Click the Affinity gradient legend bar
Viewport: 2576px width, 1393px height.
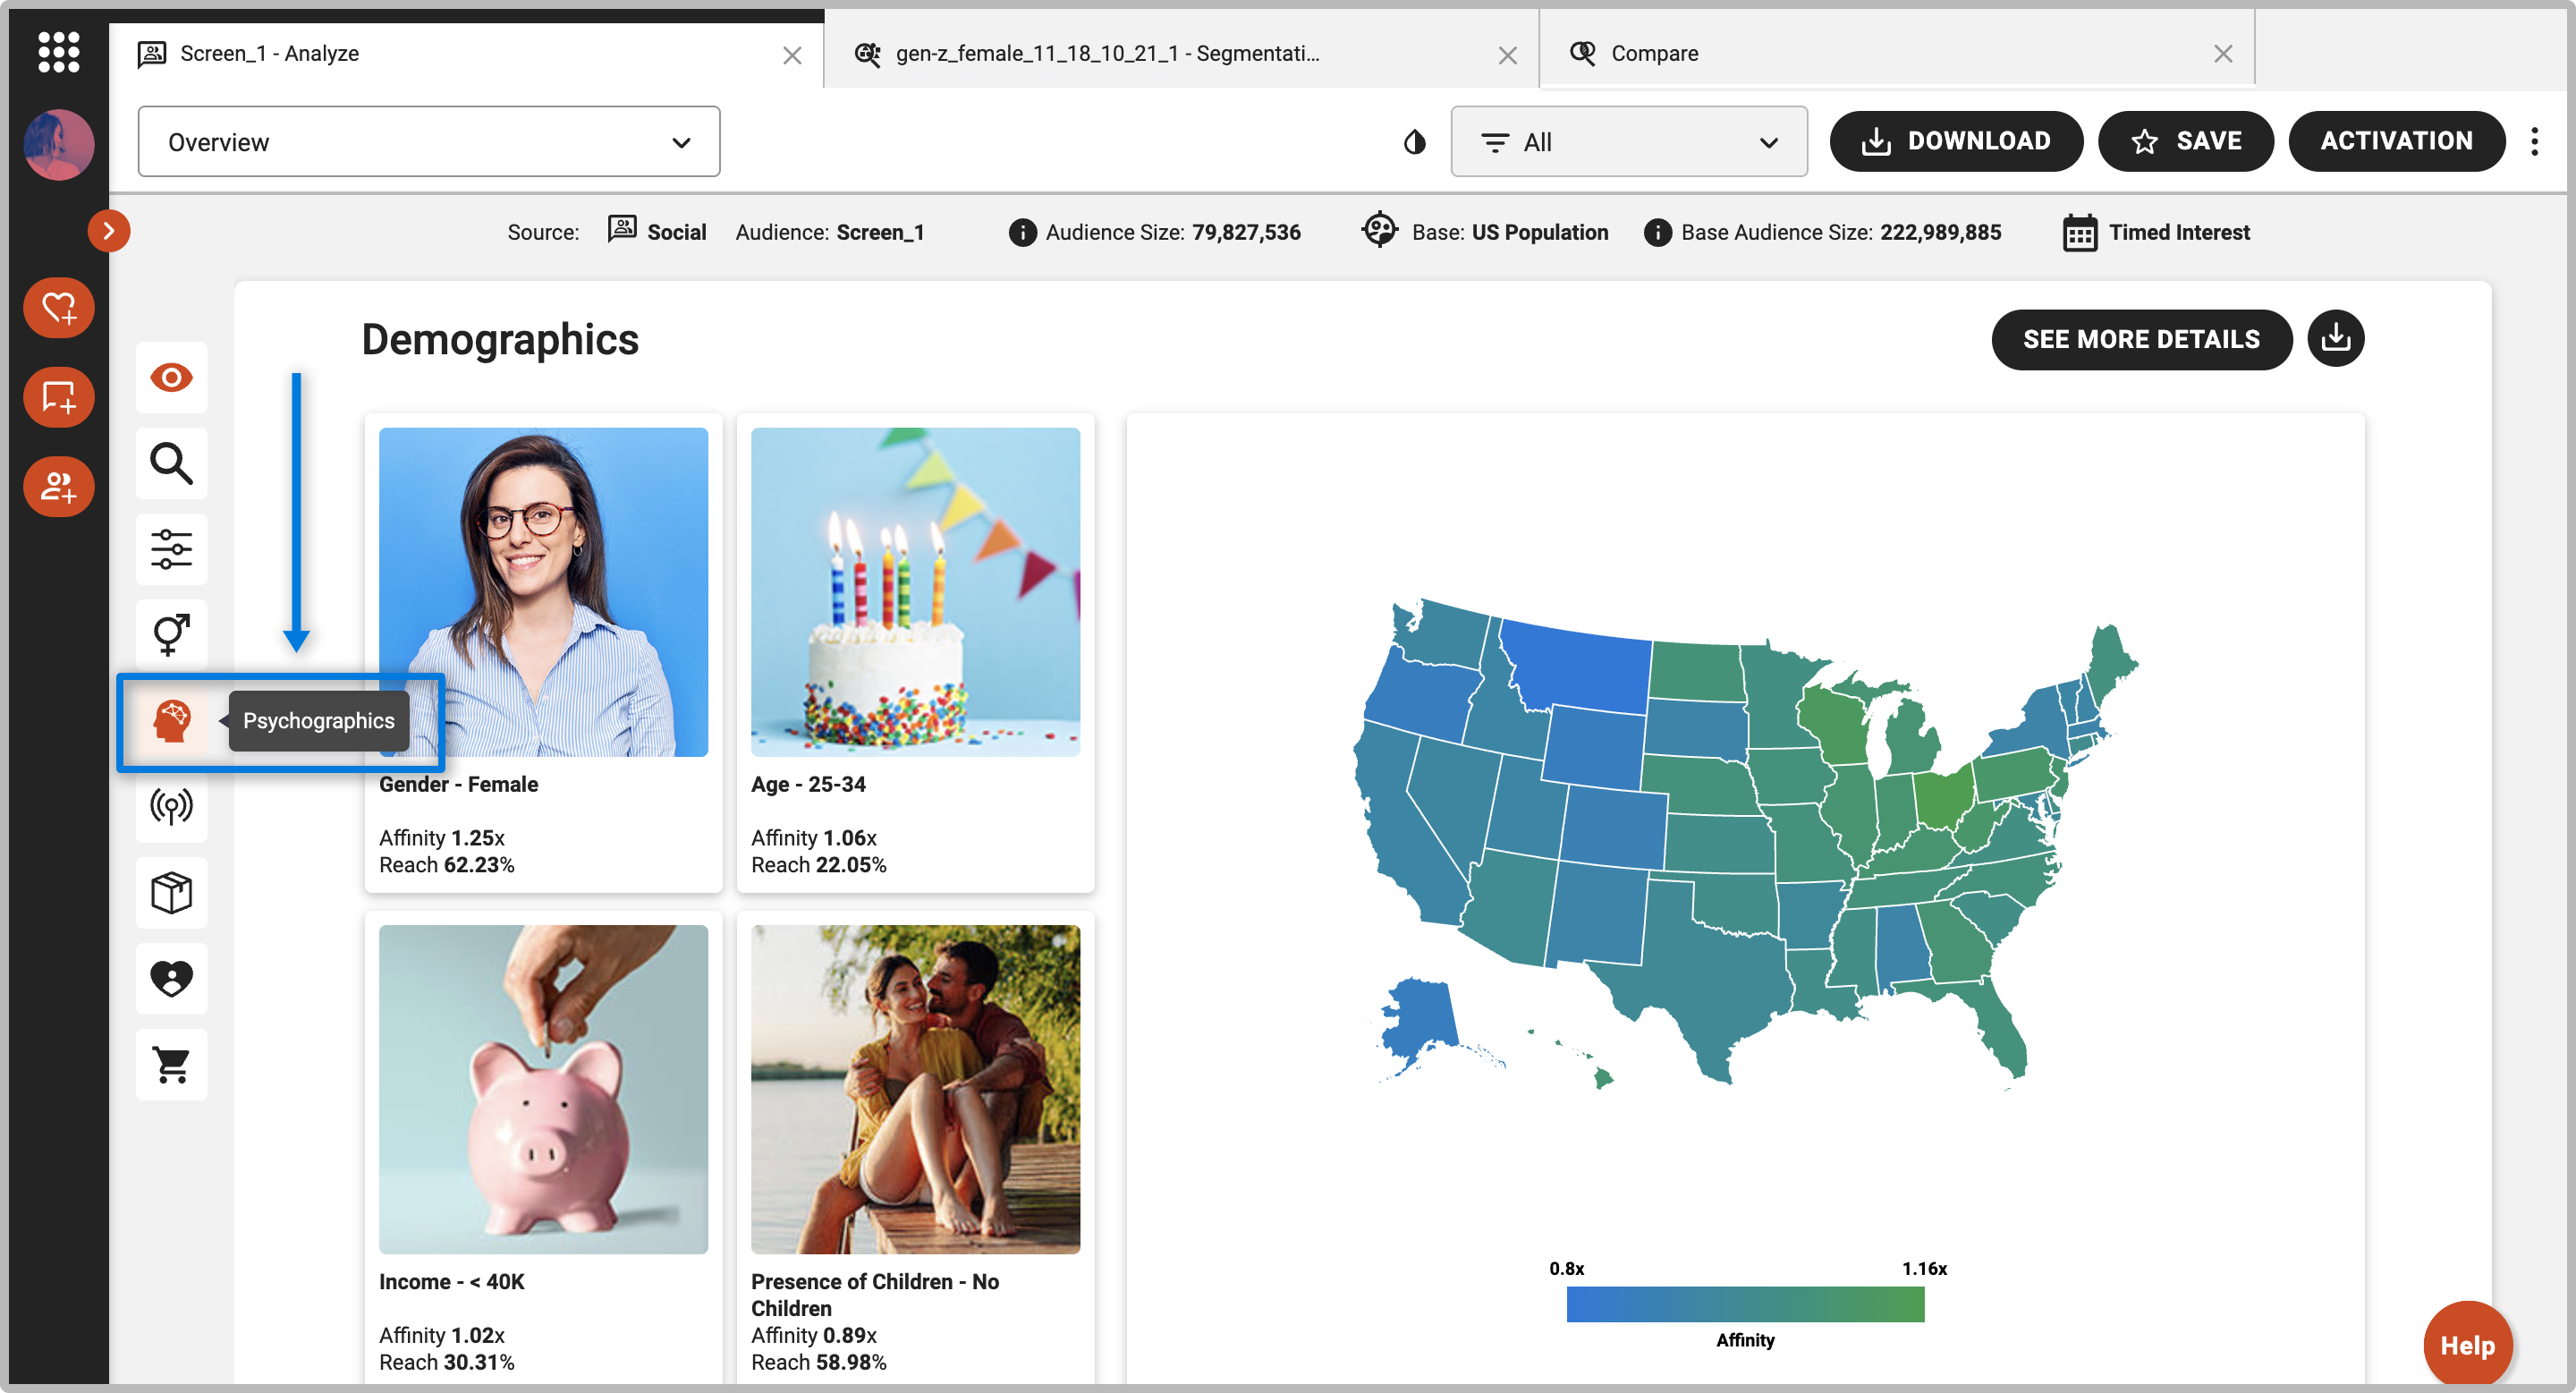pos(1744,1304)
